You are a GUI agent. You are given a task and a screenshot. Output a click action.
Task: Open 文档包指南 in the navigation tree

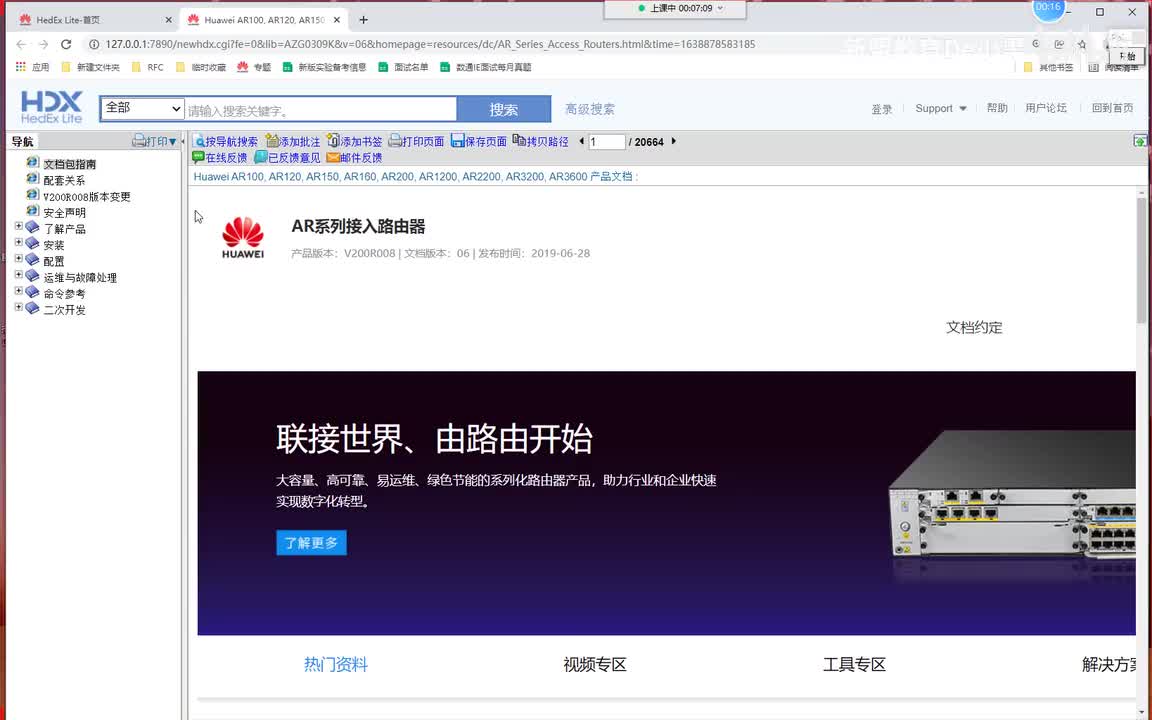click(x=69, y=164)
